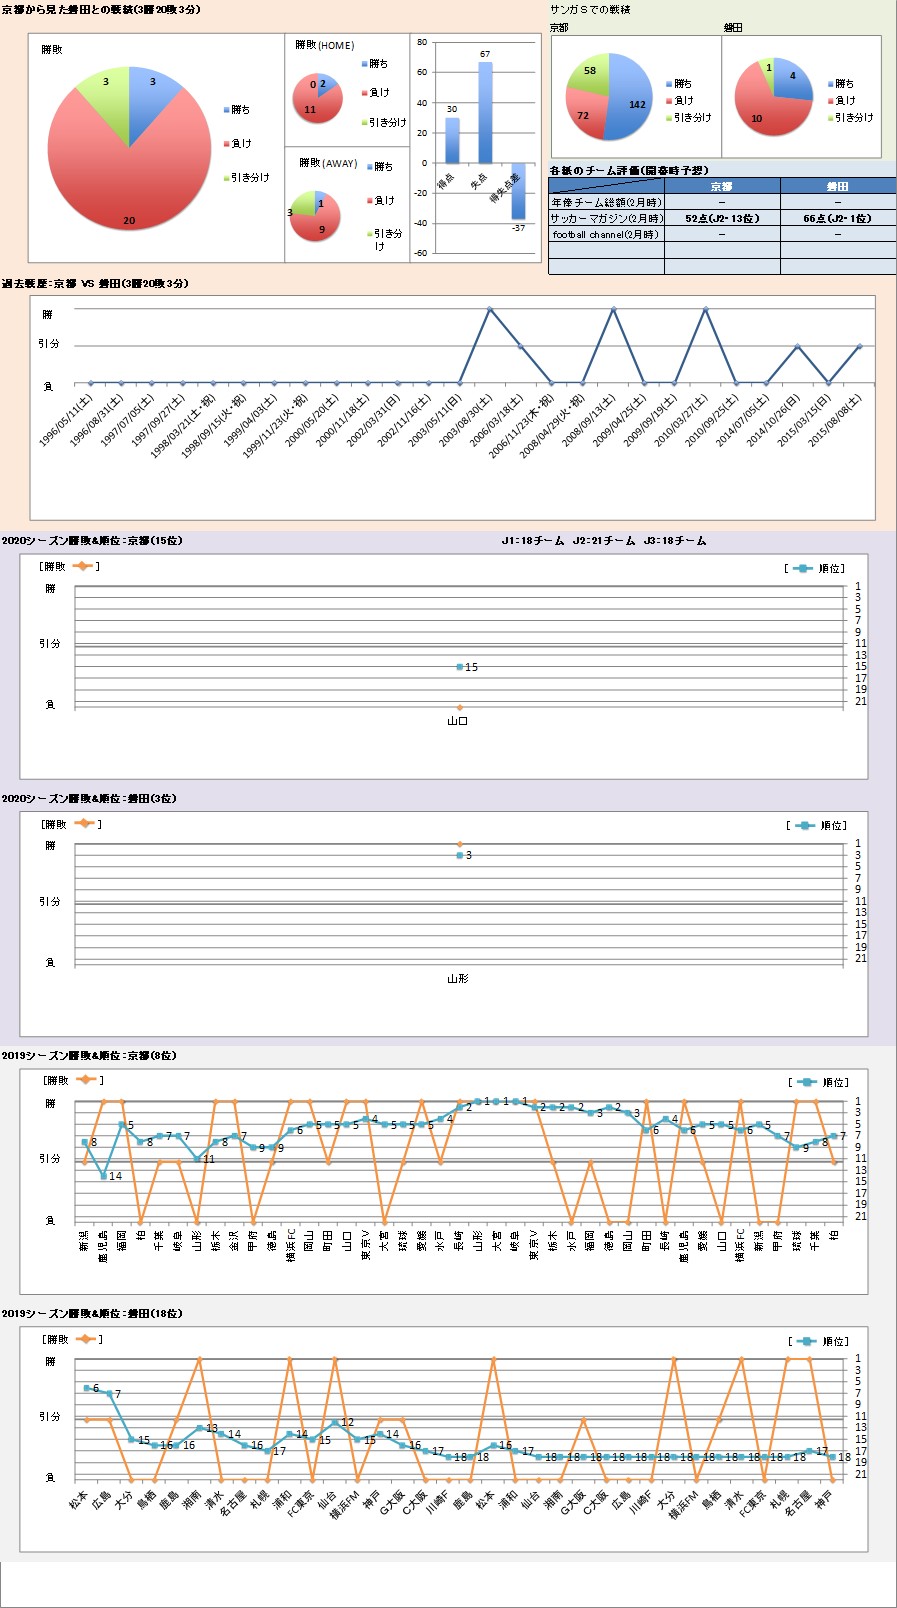Click the negative 得失点差 bar showing -37
The height and width of the screenshot is (1608, 897).
[x=518, y=191]
